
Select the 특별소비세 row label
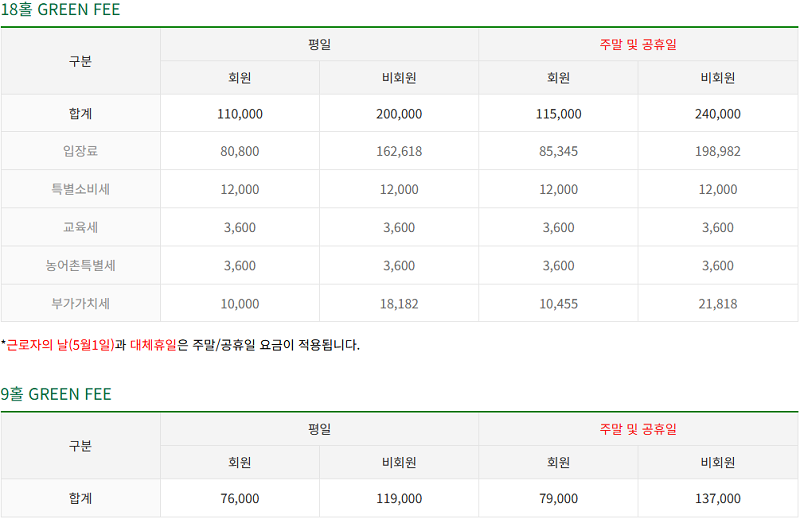click(80, 190)
